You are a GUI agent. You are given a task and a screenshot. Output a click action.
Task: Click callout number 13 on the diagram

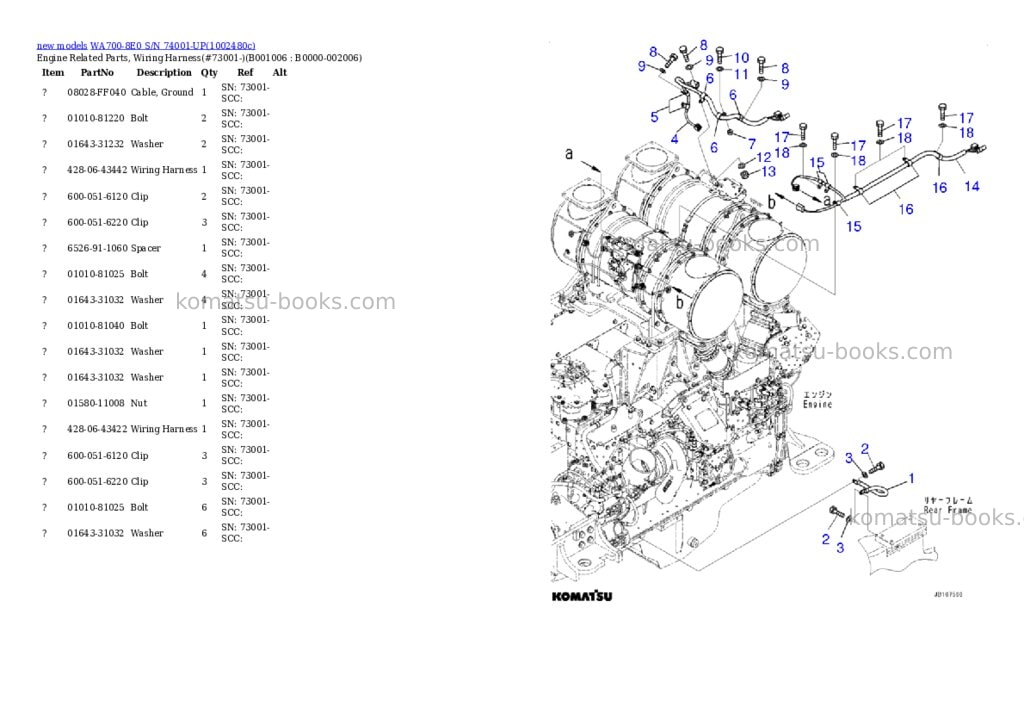tap(769, 171)
